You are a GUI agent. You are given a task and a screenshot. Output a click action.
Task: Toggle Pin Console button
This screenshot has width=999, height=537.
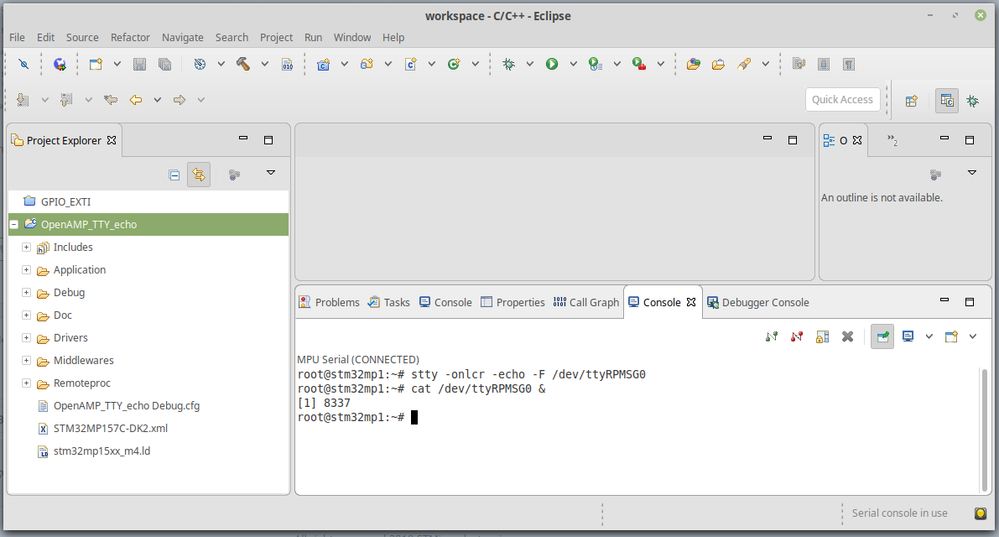(882, 336)
